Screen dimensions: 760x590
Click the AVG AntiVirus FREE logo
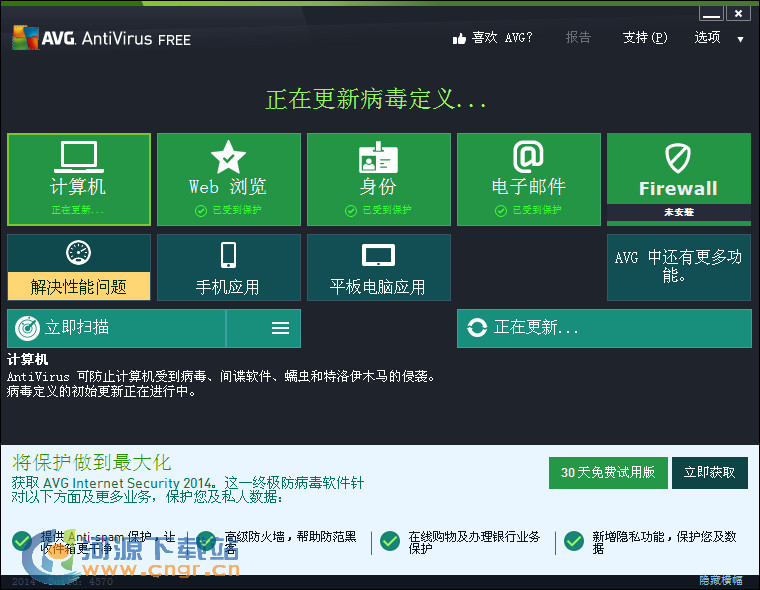pyautogui.click(x=102, y=38)
